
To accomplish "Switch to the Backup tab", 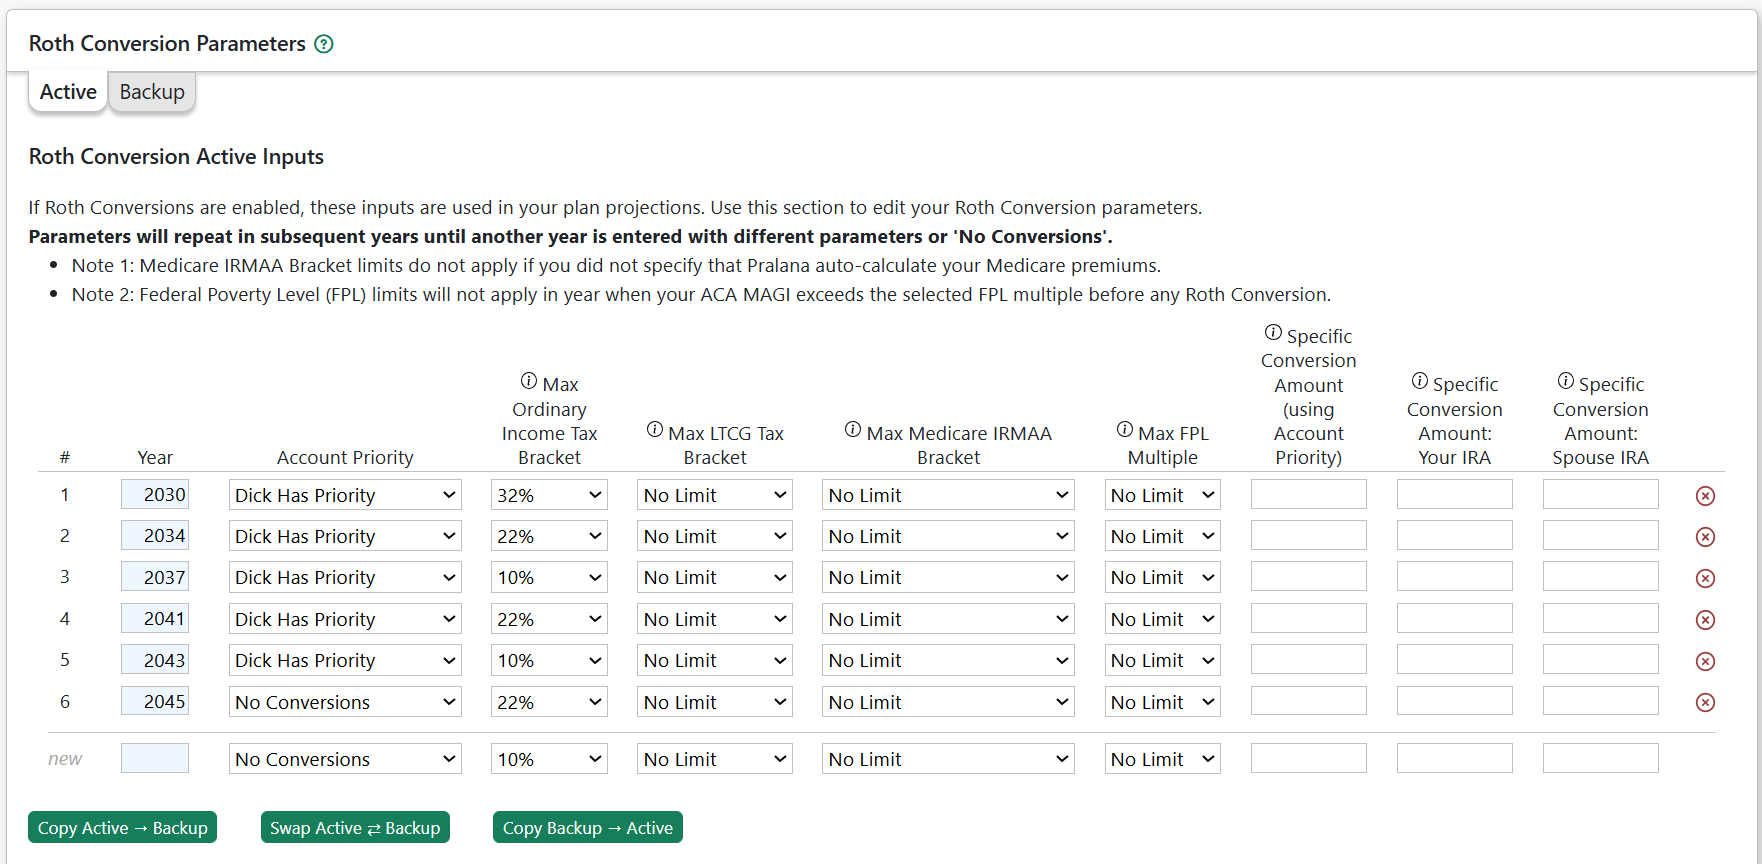I will pyautogui.click(x=152, y=92).
